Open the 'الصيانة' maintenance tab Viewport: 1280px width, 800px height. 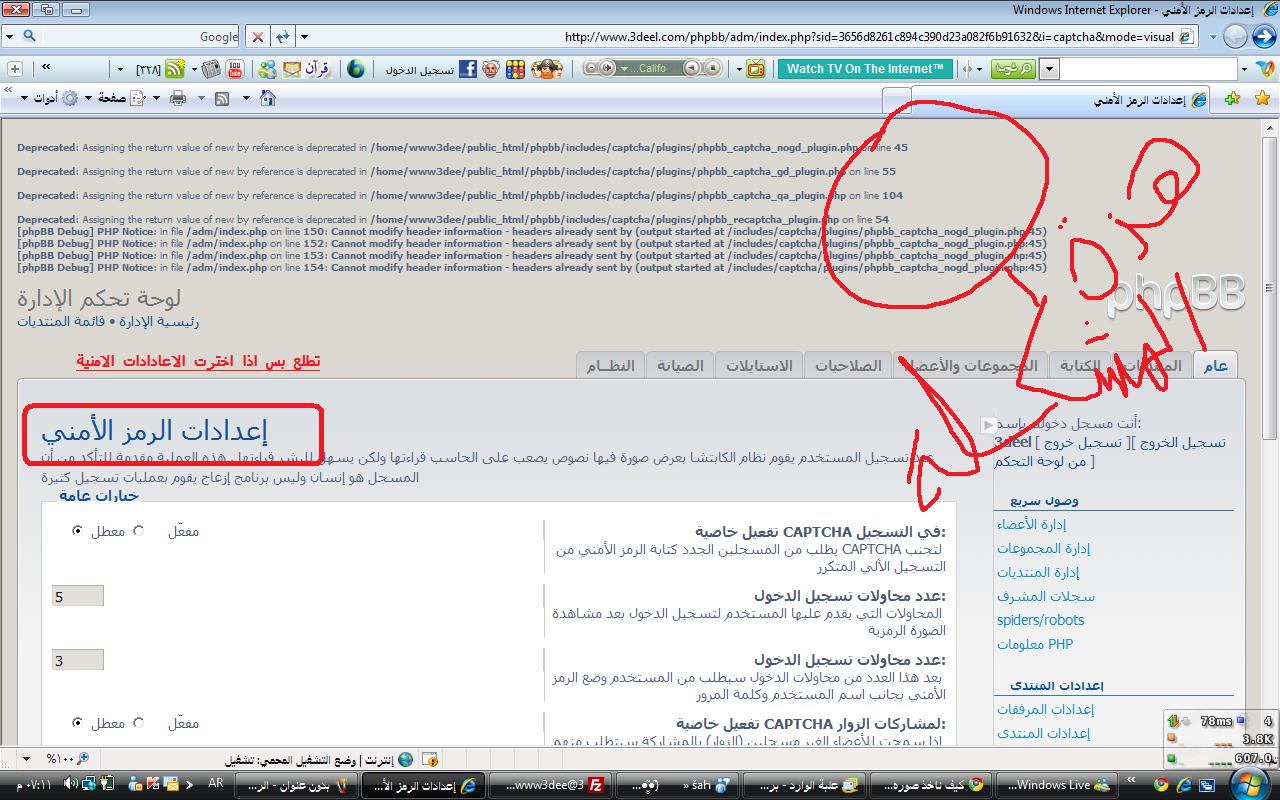(680, 366)
